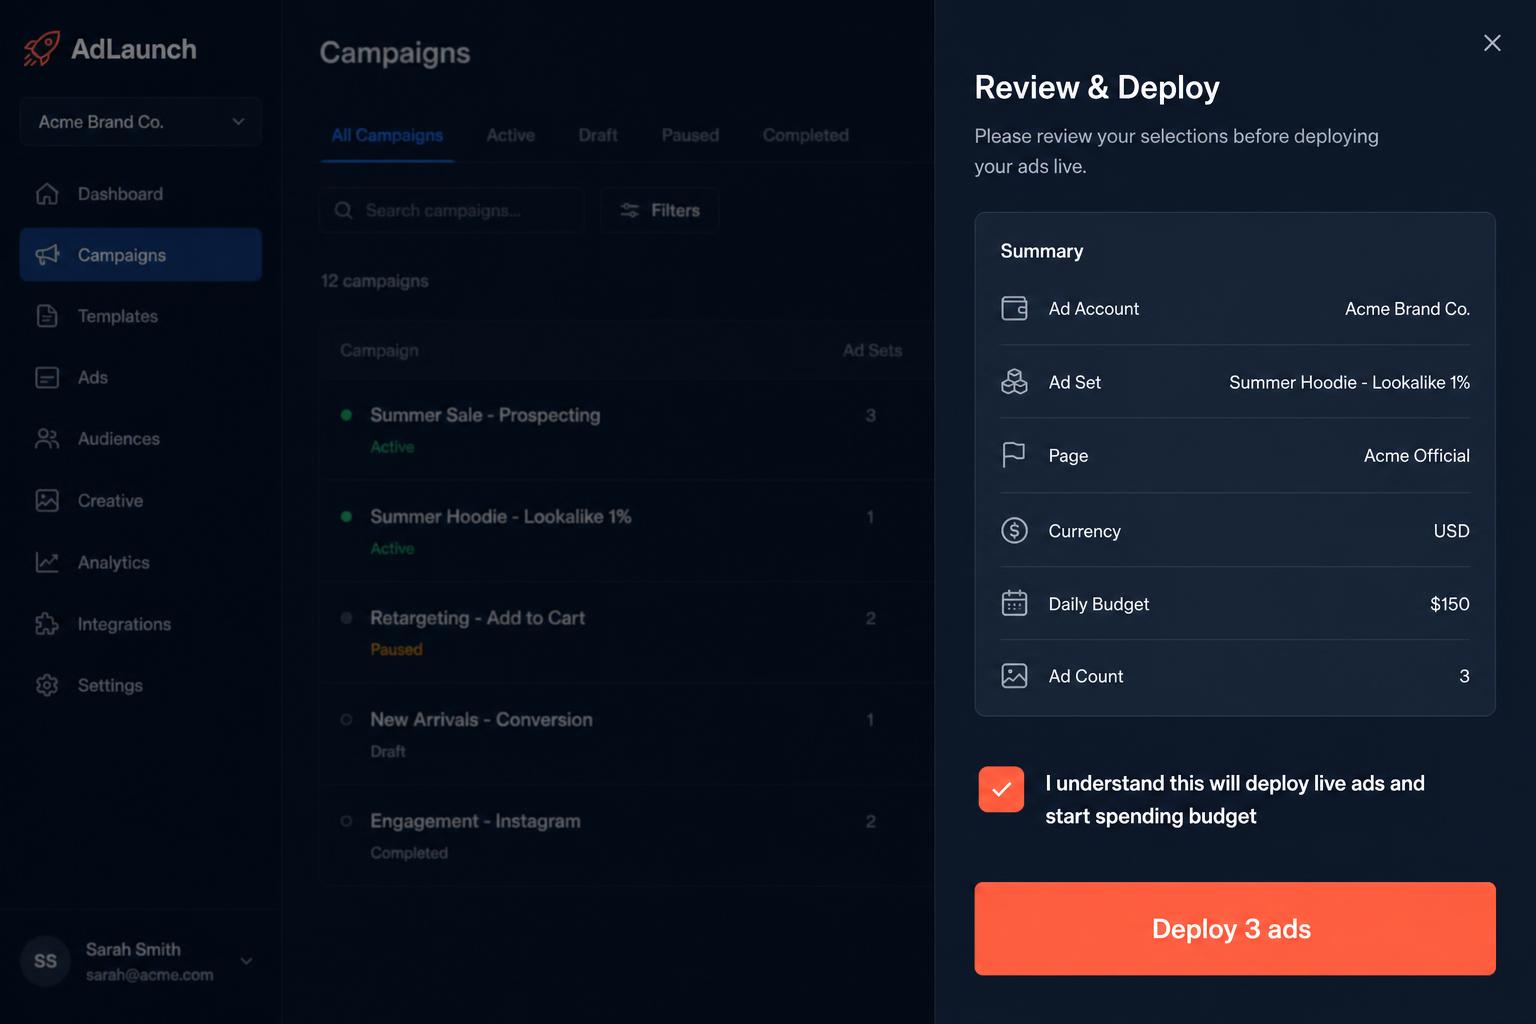Click the Audiences people icon
1536x1024 pixels.
pyautogui.click(x=47, y=439)
